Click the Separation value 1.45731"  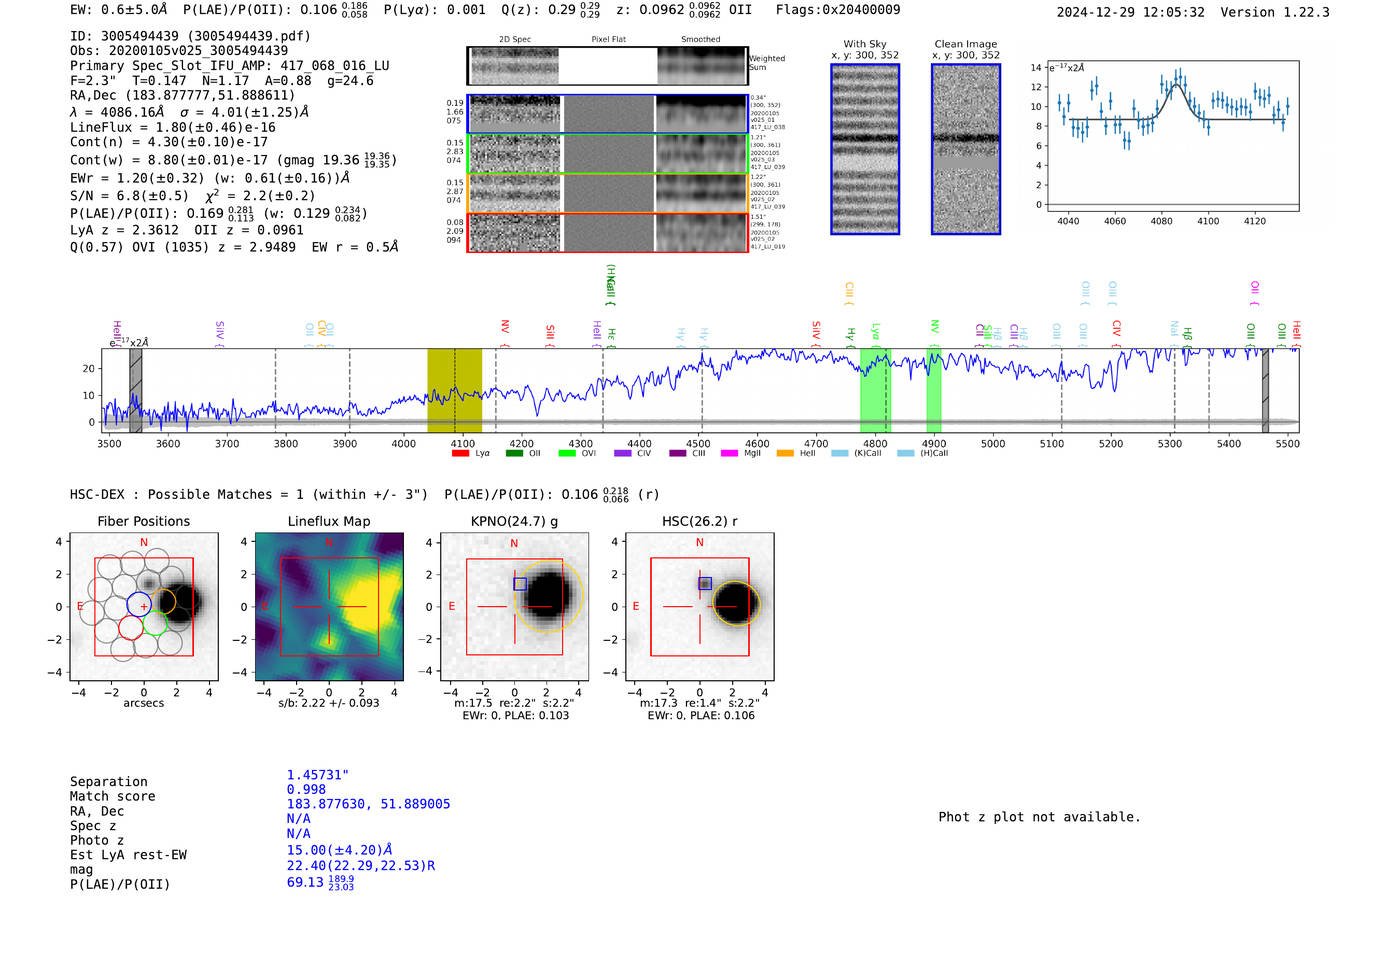coord(318,775)
